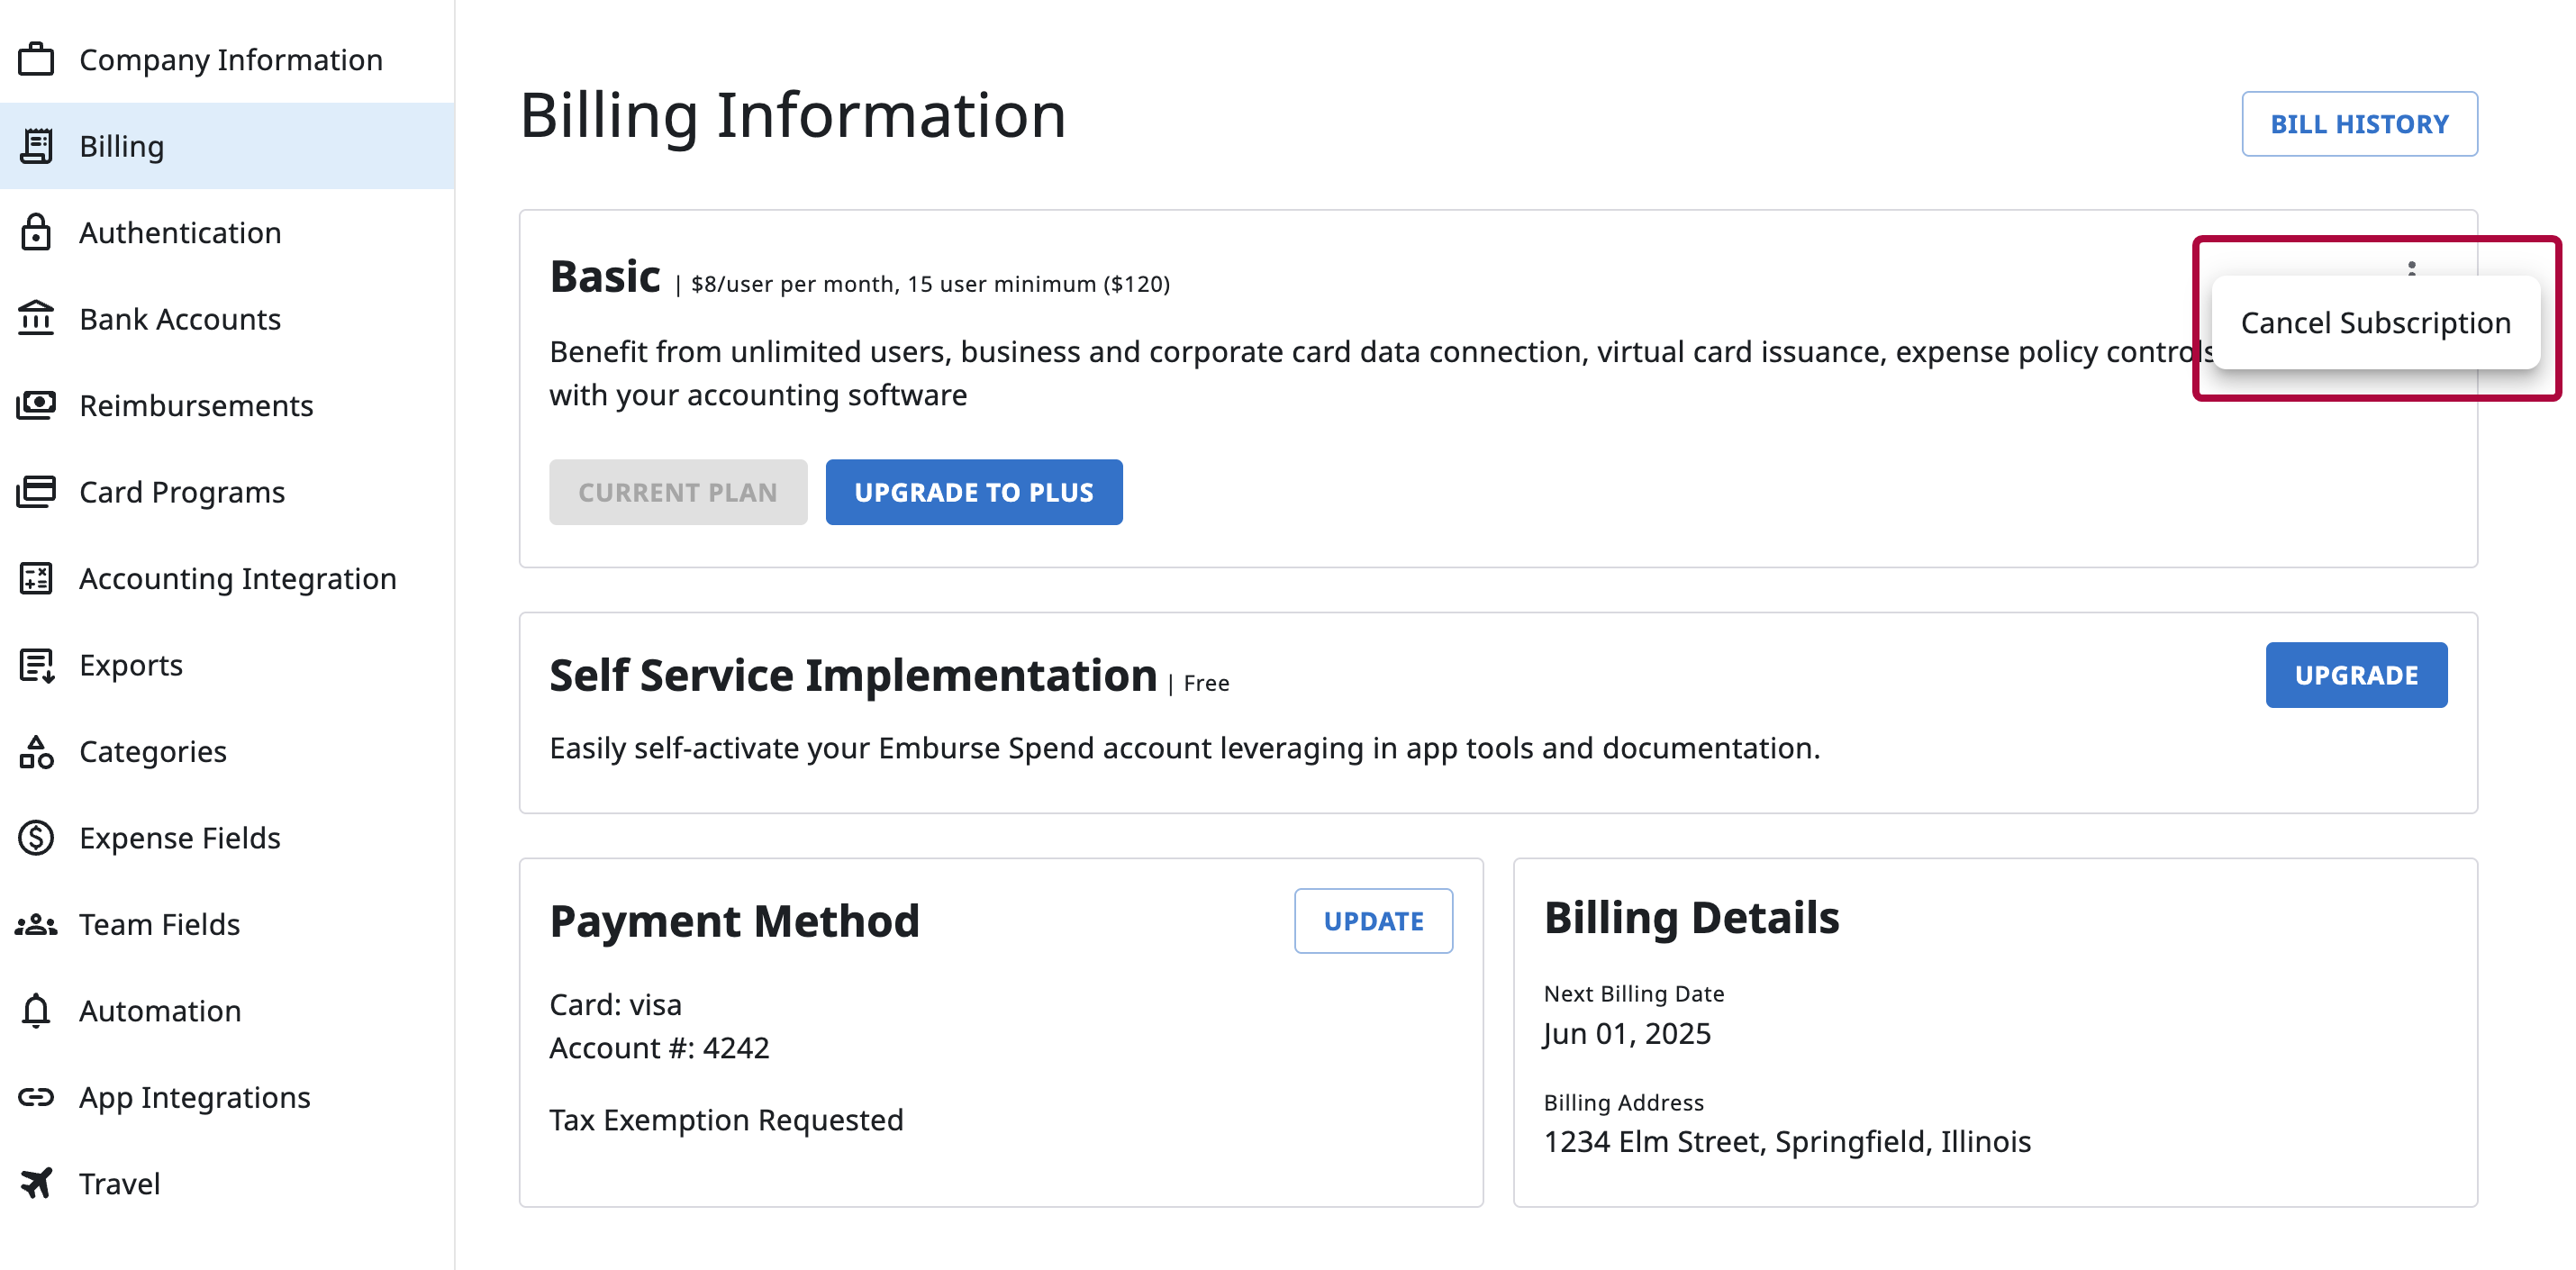This screenshot has height=1270, width=2576.
Task: Click the Automation bell icon
Action: pyautogui.click(x=36, y=1010)
